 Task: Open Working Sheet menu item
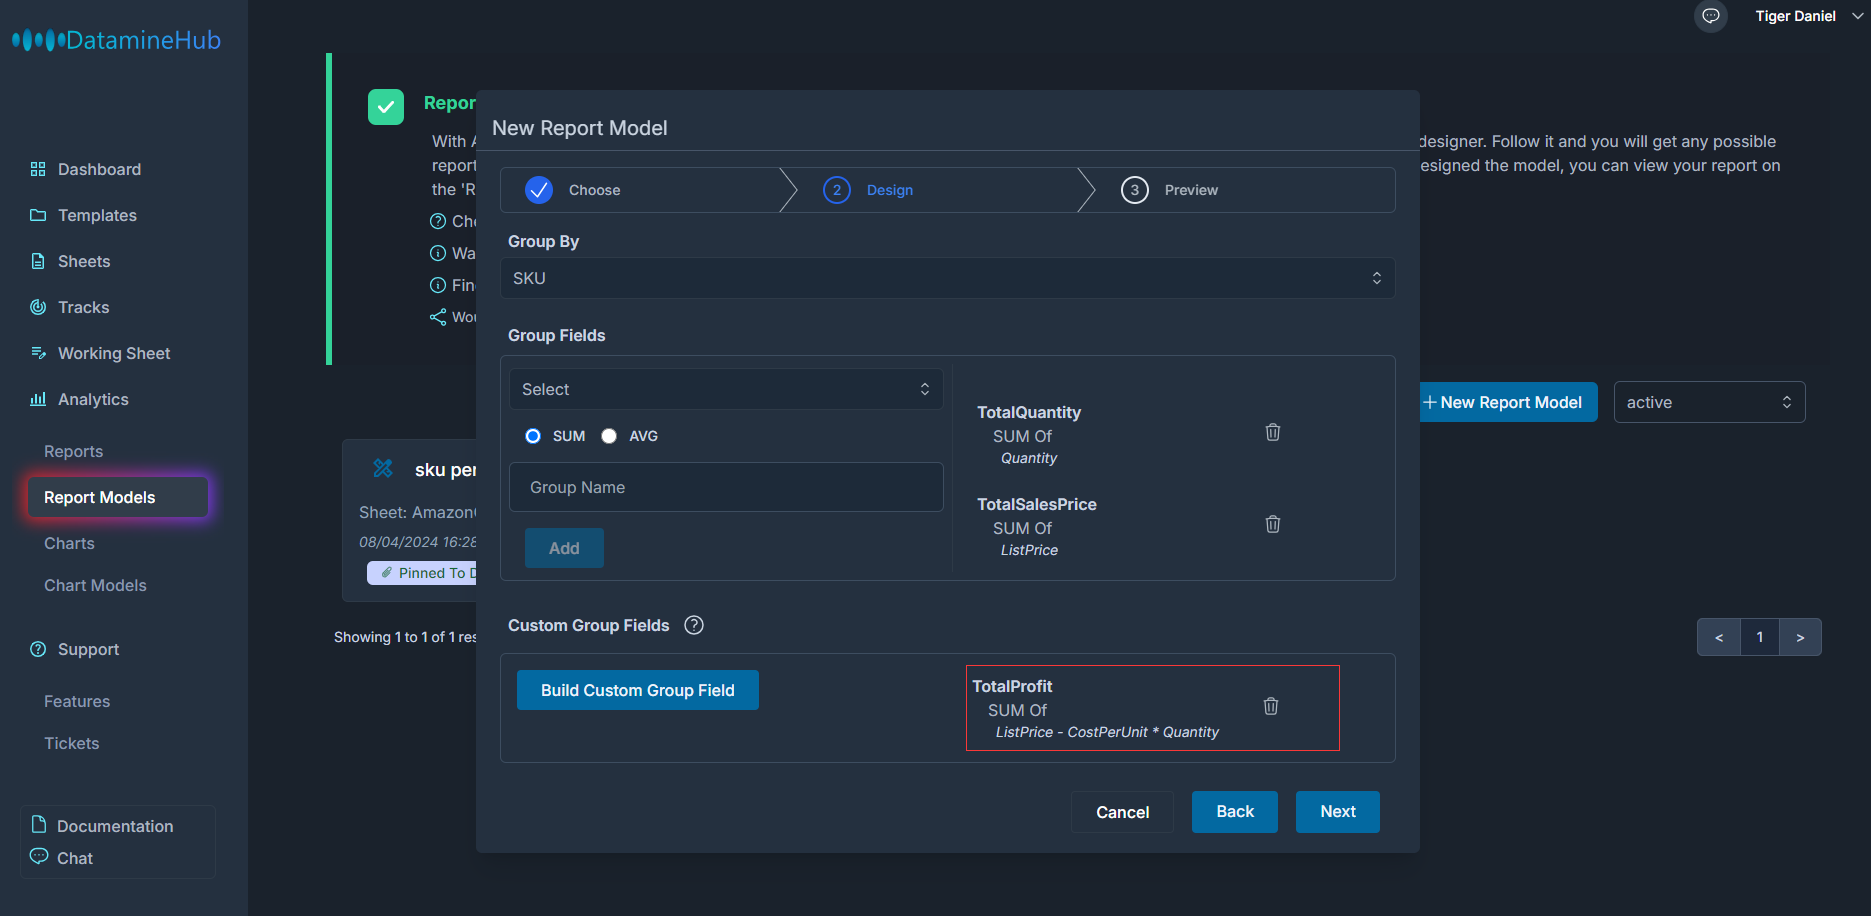click(x=114, y=353)
